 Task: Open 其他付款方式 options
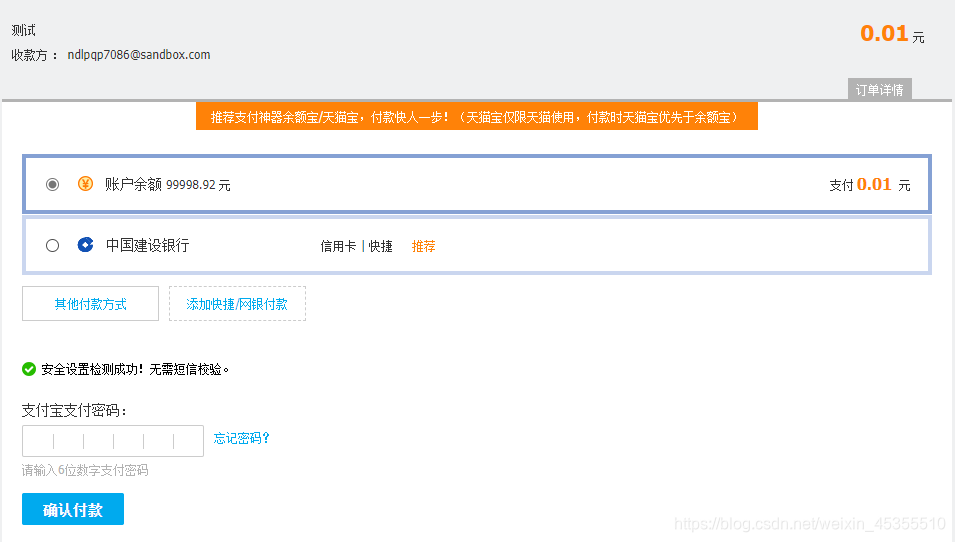coord(90,303)
